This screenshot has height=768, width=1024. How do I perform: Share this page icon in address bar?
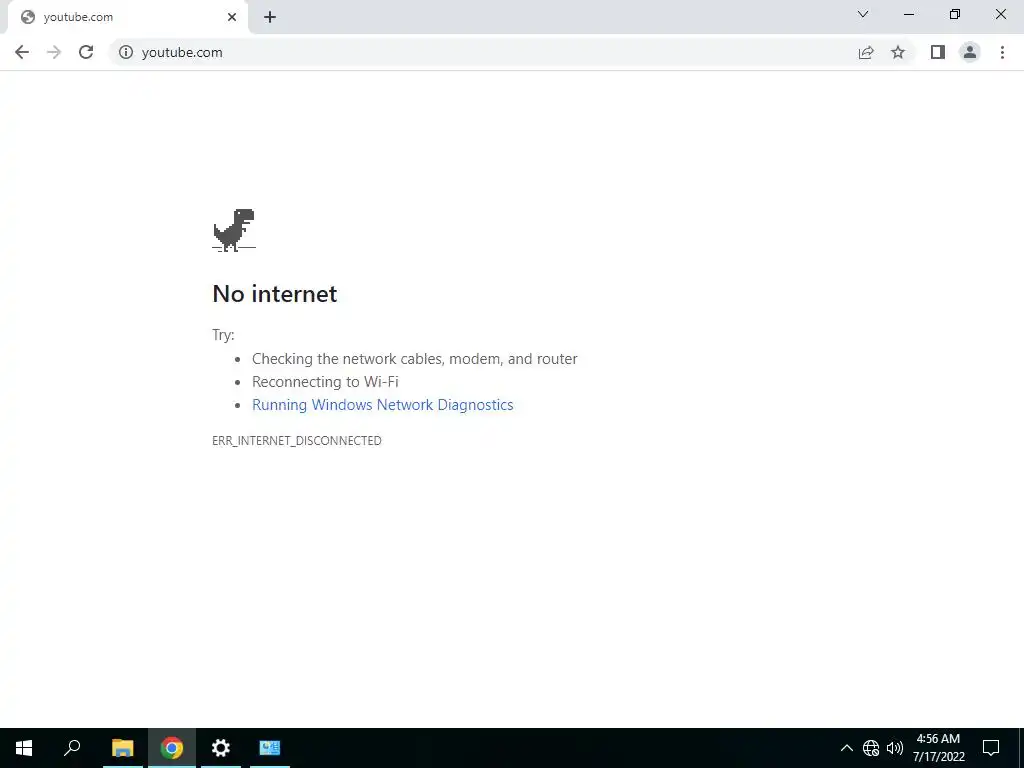click(x=866, y=52)
